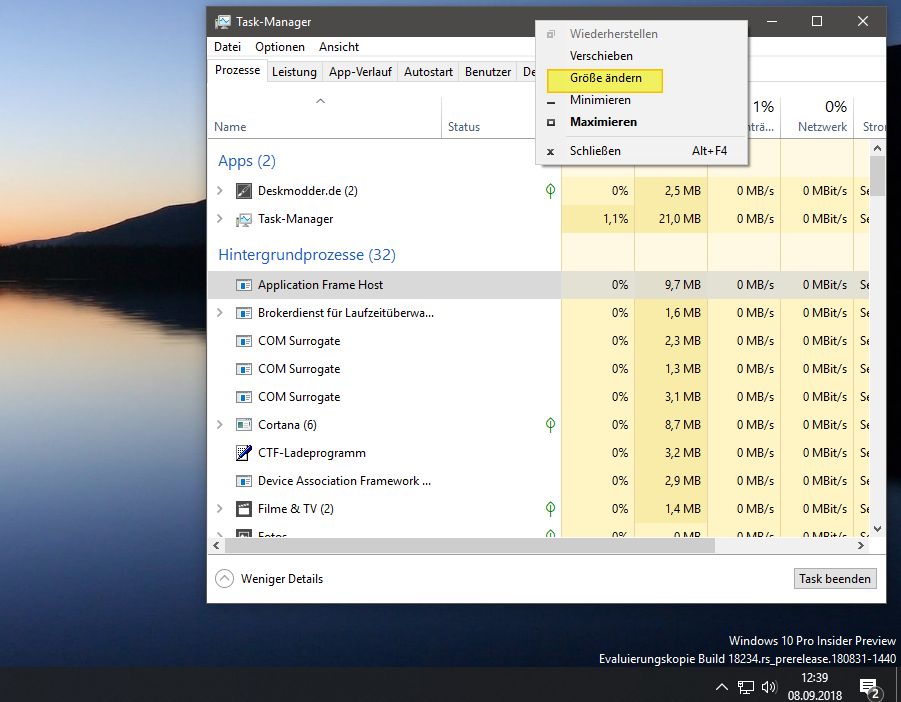Click the 21,0 MB memory cell

pyautogui.click(x=671, y=219)
